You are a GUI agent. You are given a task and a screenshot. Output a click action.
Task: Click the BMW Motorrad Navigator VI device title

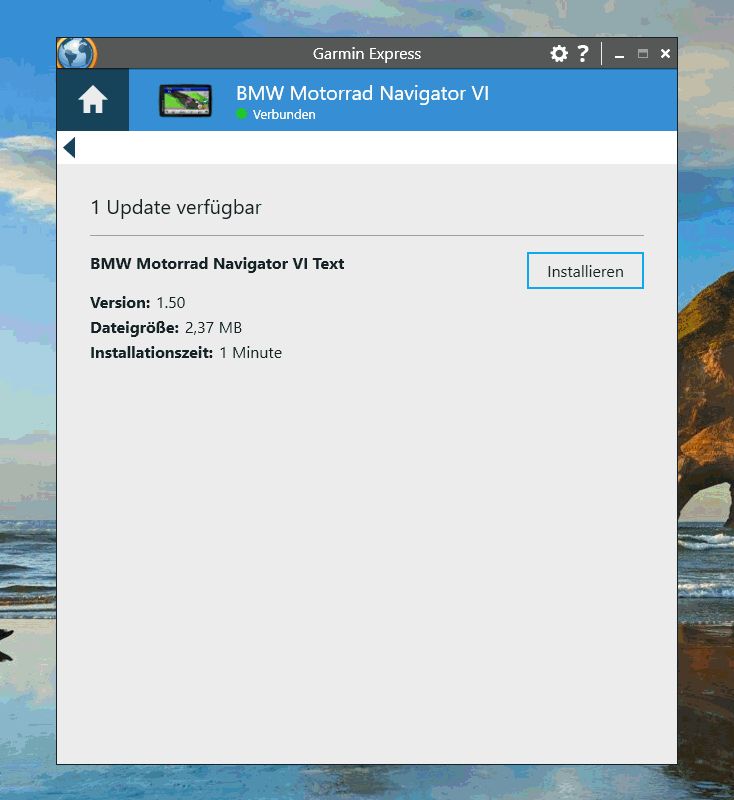[362, 94]
